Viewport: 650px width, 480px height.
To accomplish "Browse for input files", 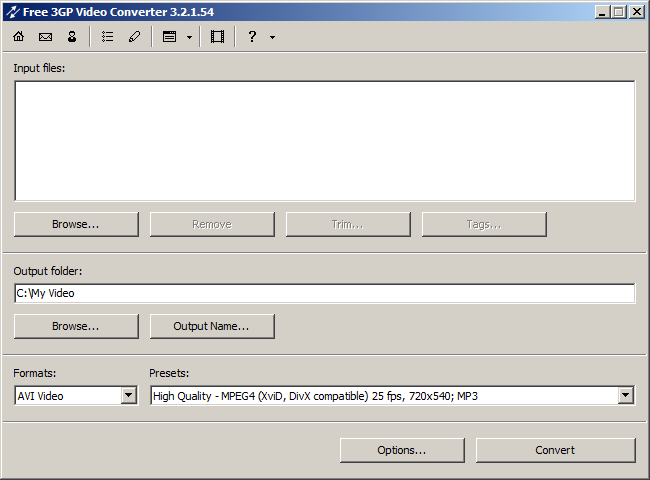I will [x=76, y=224].
